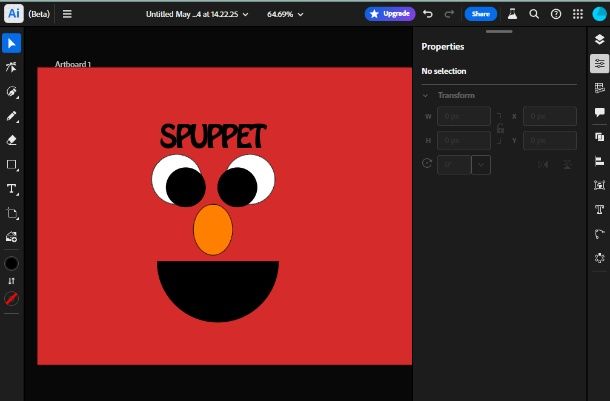Select the Selection arrow tool
Image resolution: width=610 pixels, height=401 pixels.
(12, 43)
